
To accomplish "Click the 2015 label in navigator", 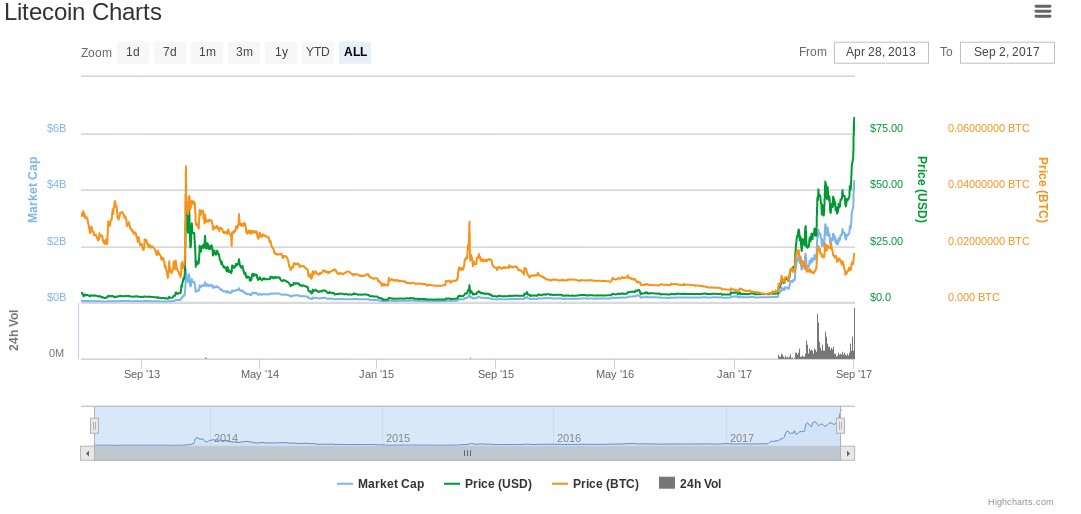I will [398, 438].
